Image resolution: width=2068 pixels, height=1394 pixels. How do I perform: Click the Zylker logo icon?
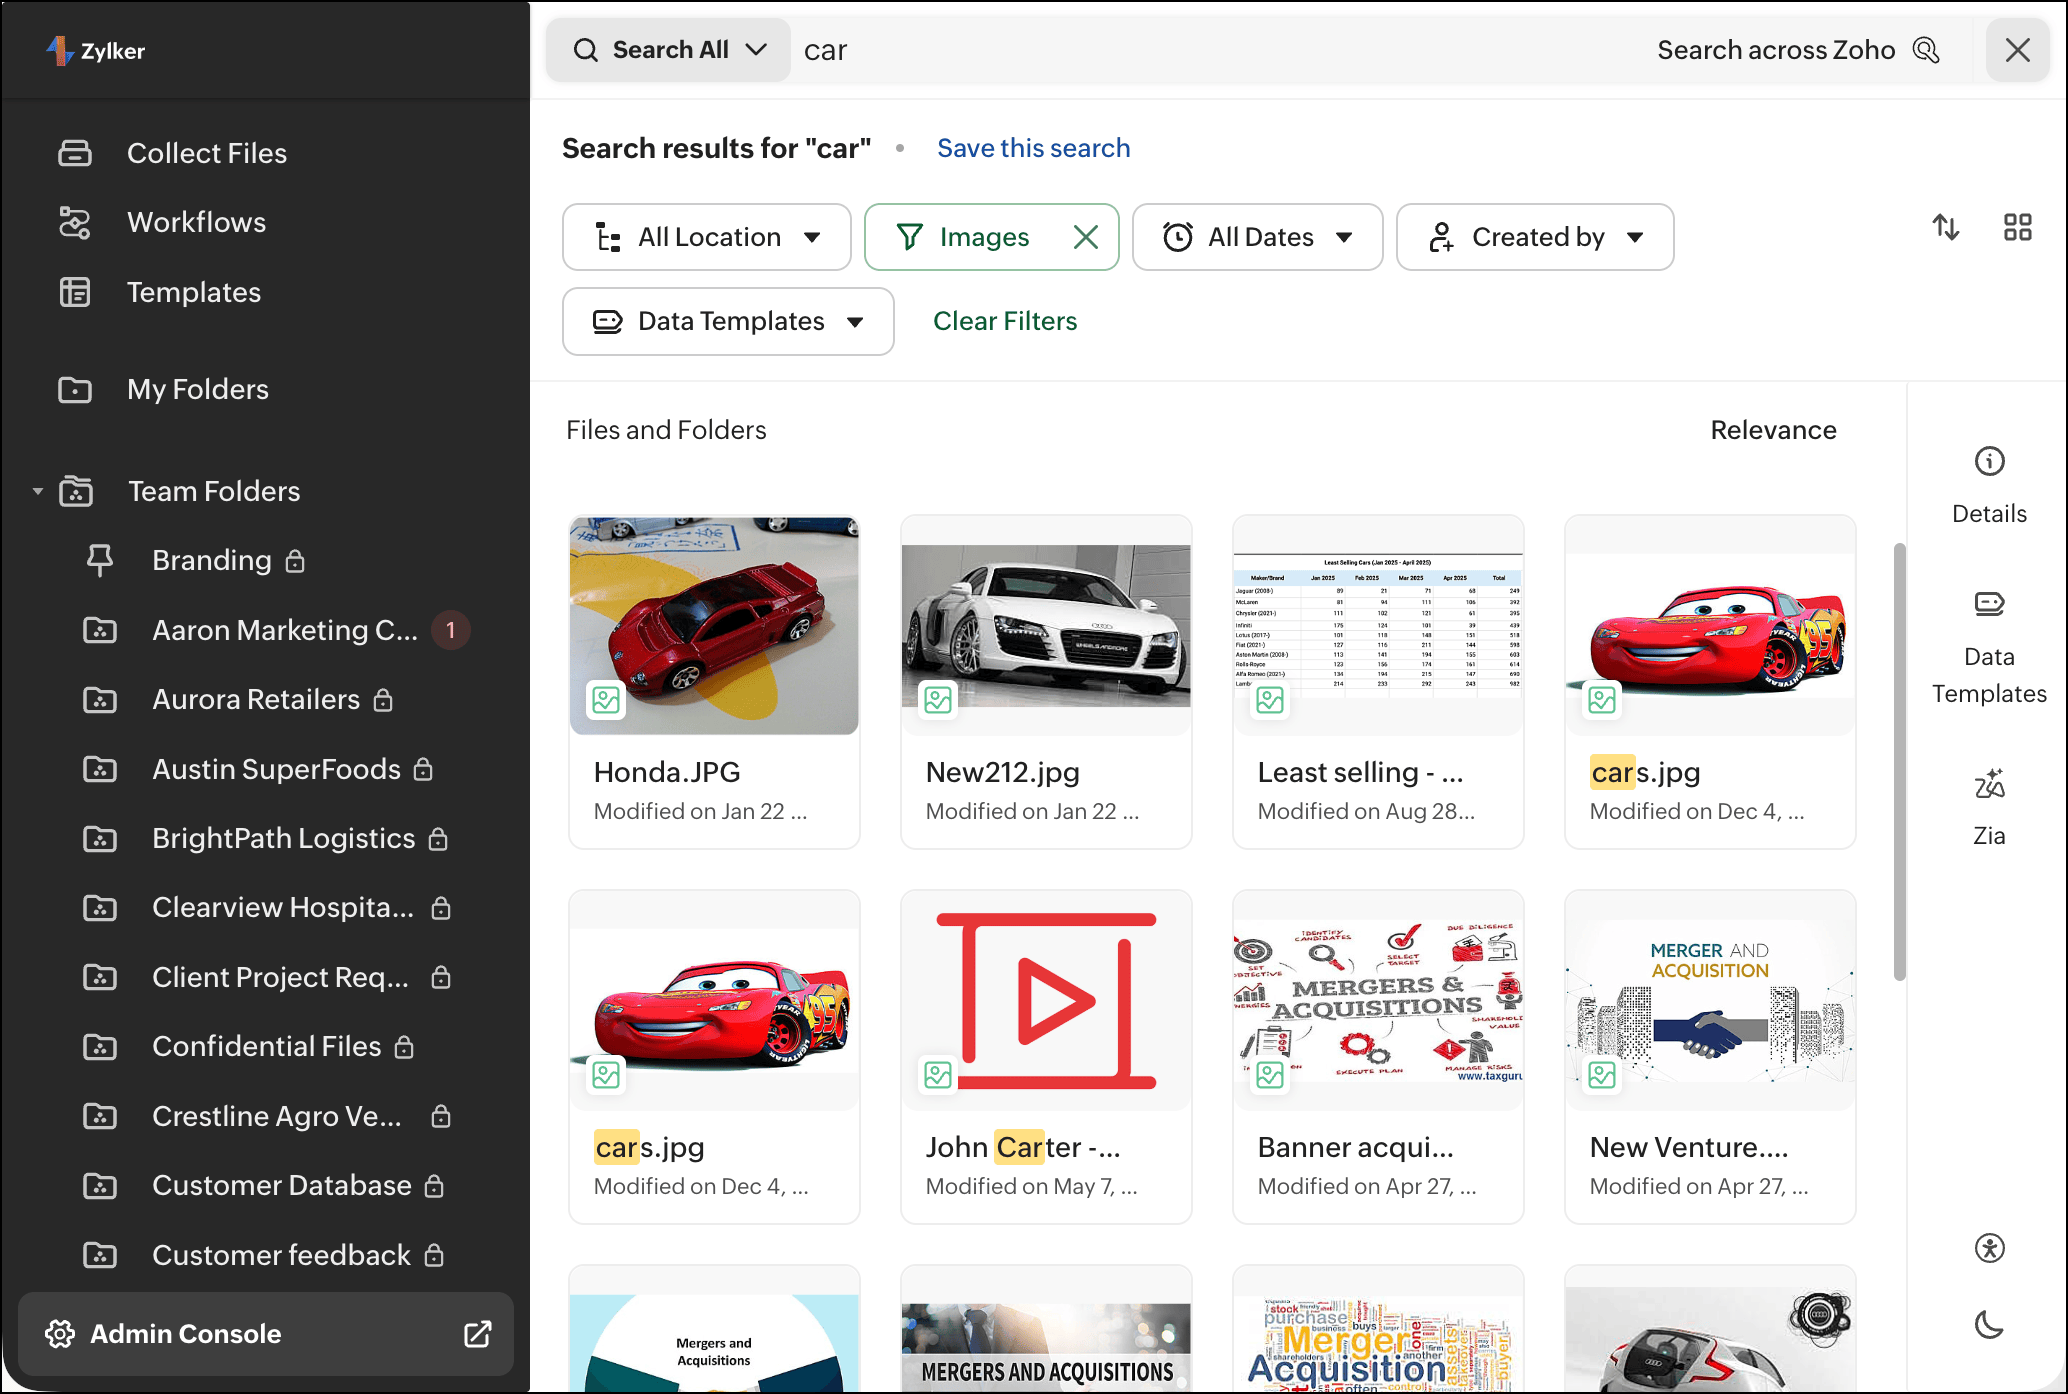click(60, 50)
